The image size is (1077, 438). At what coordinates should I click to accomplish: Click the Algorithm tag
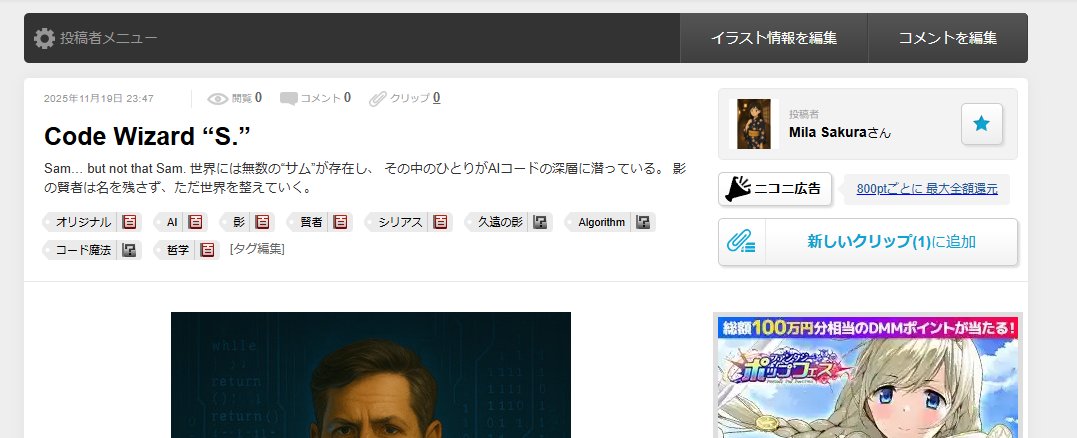(x=602, y=222)
